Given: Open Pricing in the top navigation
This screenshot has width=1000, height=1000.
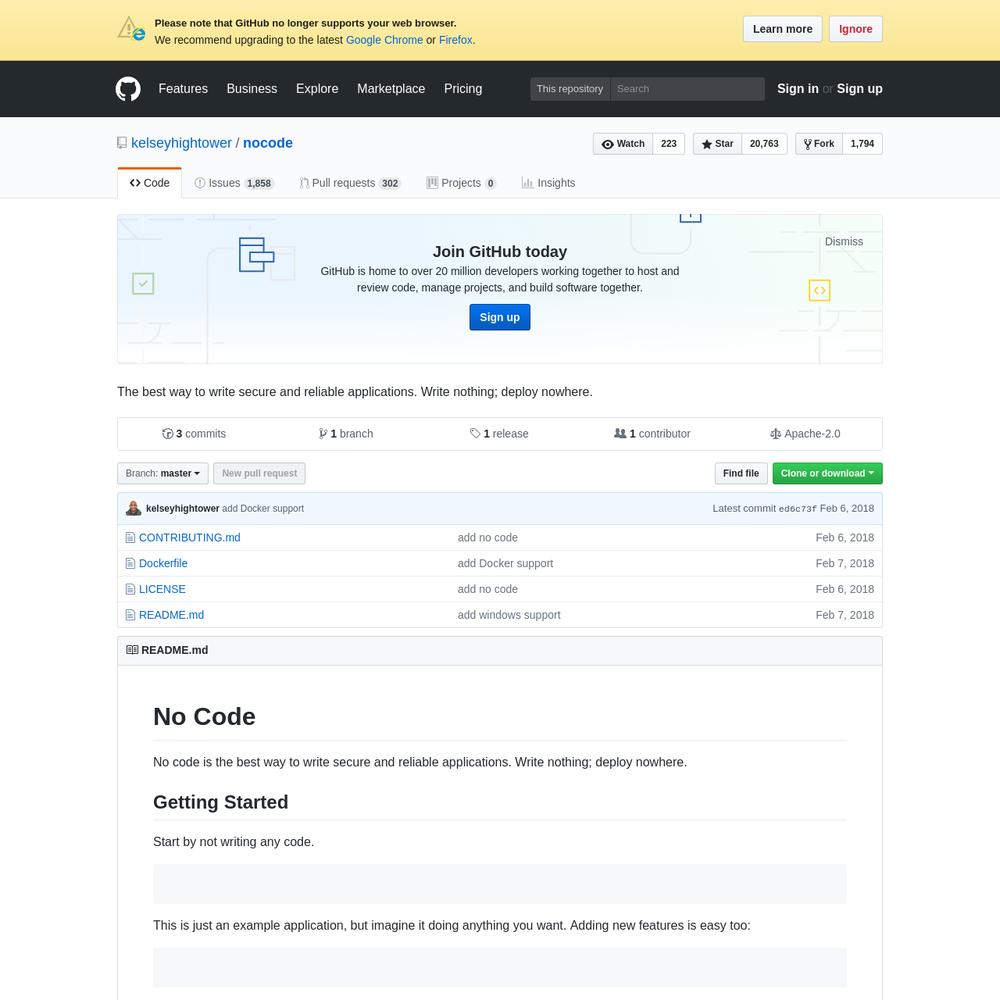Looking at the screenshot, I should click(463, 89).
